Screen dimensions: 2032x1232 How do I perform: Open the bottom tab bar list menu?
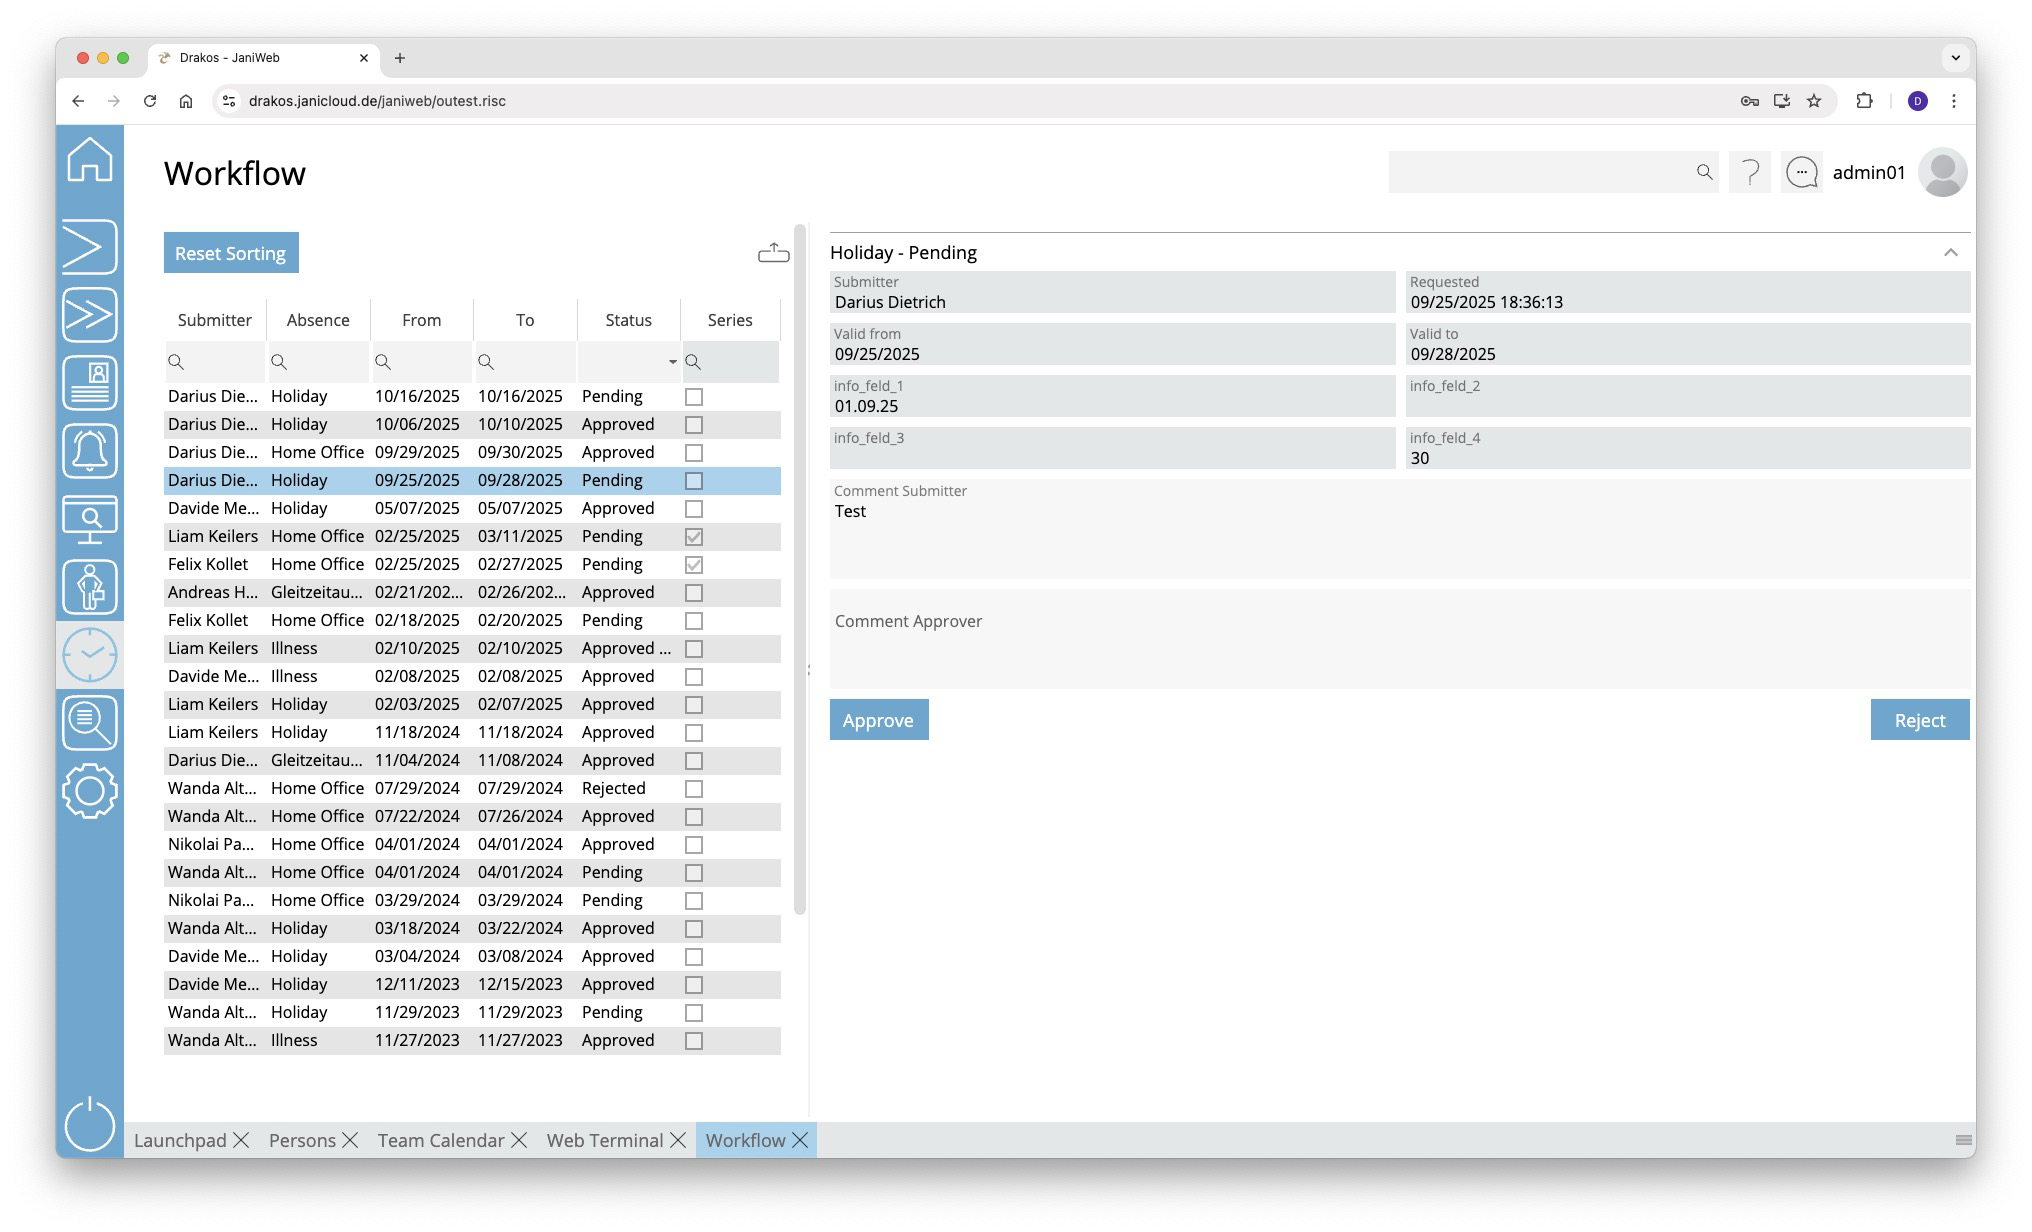click(1963, 1140)
